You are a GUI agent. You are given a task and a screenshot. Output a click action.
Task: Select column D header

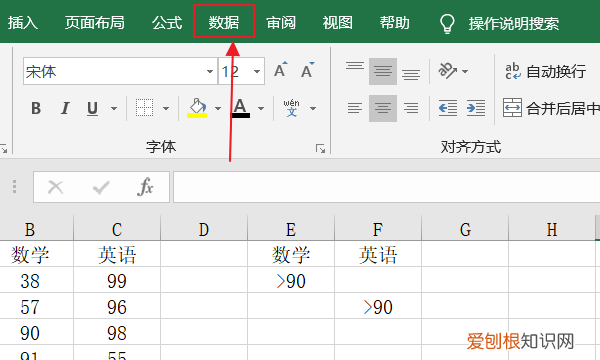click(204, 230)
